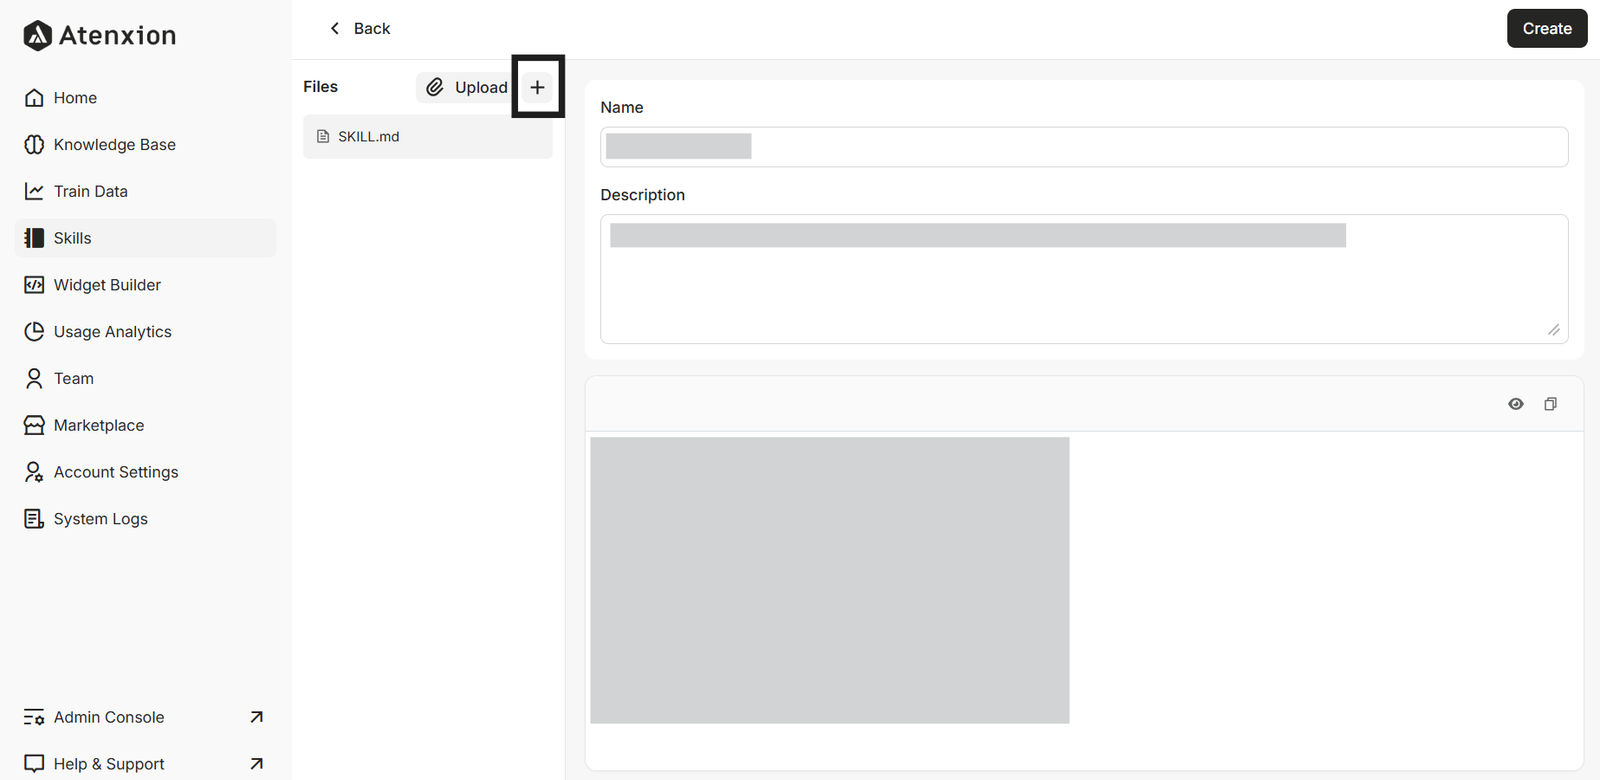Click the Account Settings label

point(116,472)
